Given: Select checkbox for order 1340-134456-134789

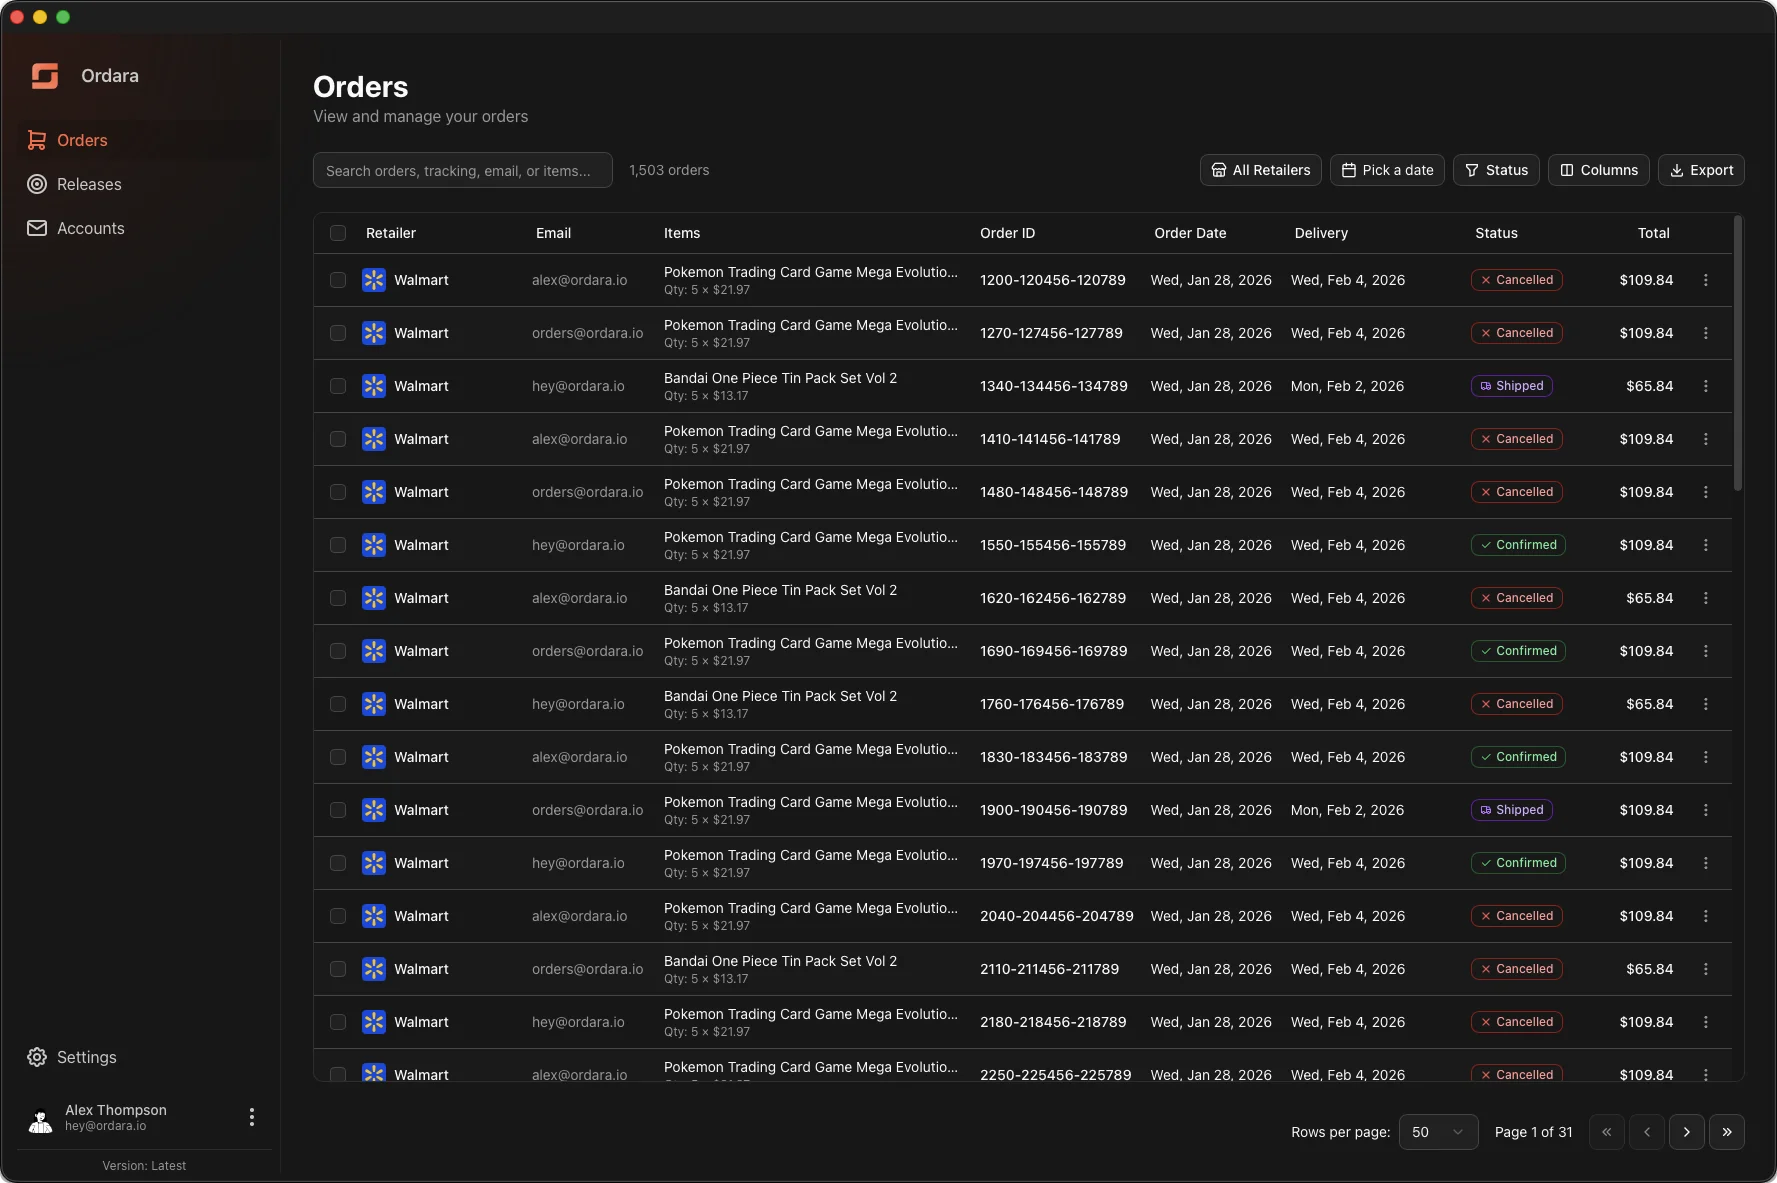Looking at the screenshot, I should click(338, 386).
